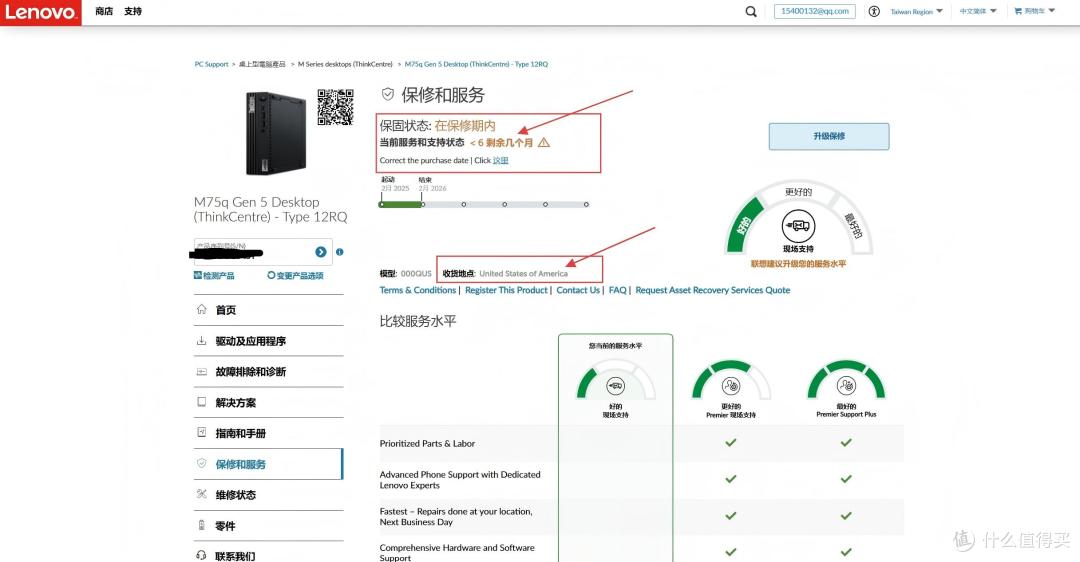1080x562 pixels.
Task: Click the QR code image
Action: click(335, 107)
